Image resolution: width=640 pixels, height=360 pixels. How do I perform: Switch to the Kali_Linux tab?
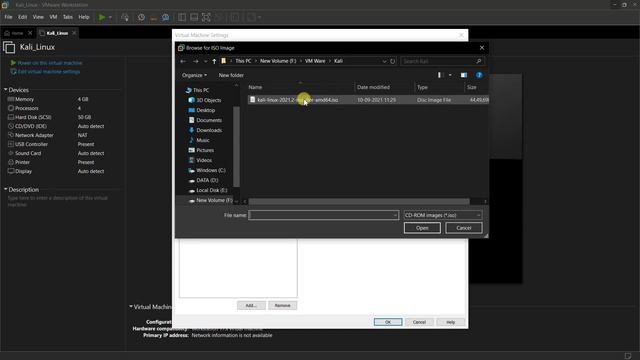(x=57, y=33)
